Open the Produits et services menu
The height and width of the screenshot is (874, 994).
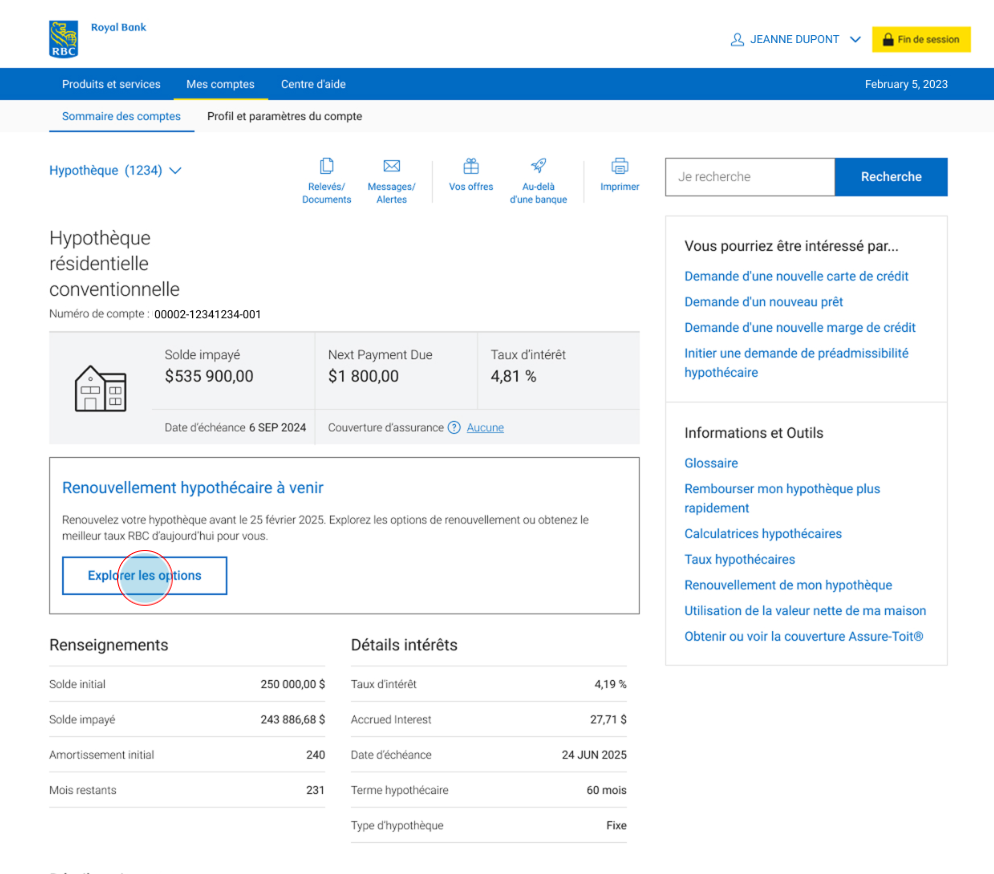point(111,84)
